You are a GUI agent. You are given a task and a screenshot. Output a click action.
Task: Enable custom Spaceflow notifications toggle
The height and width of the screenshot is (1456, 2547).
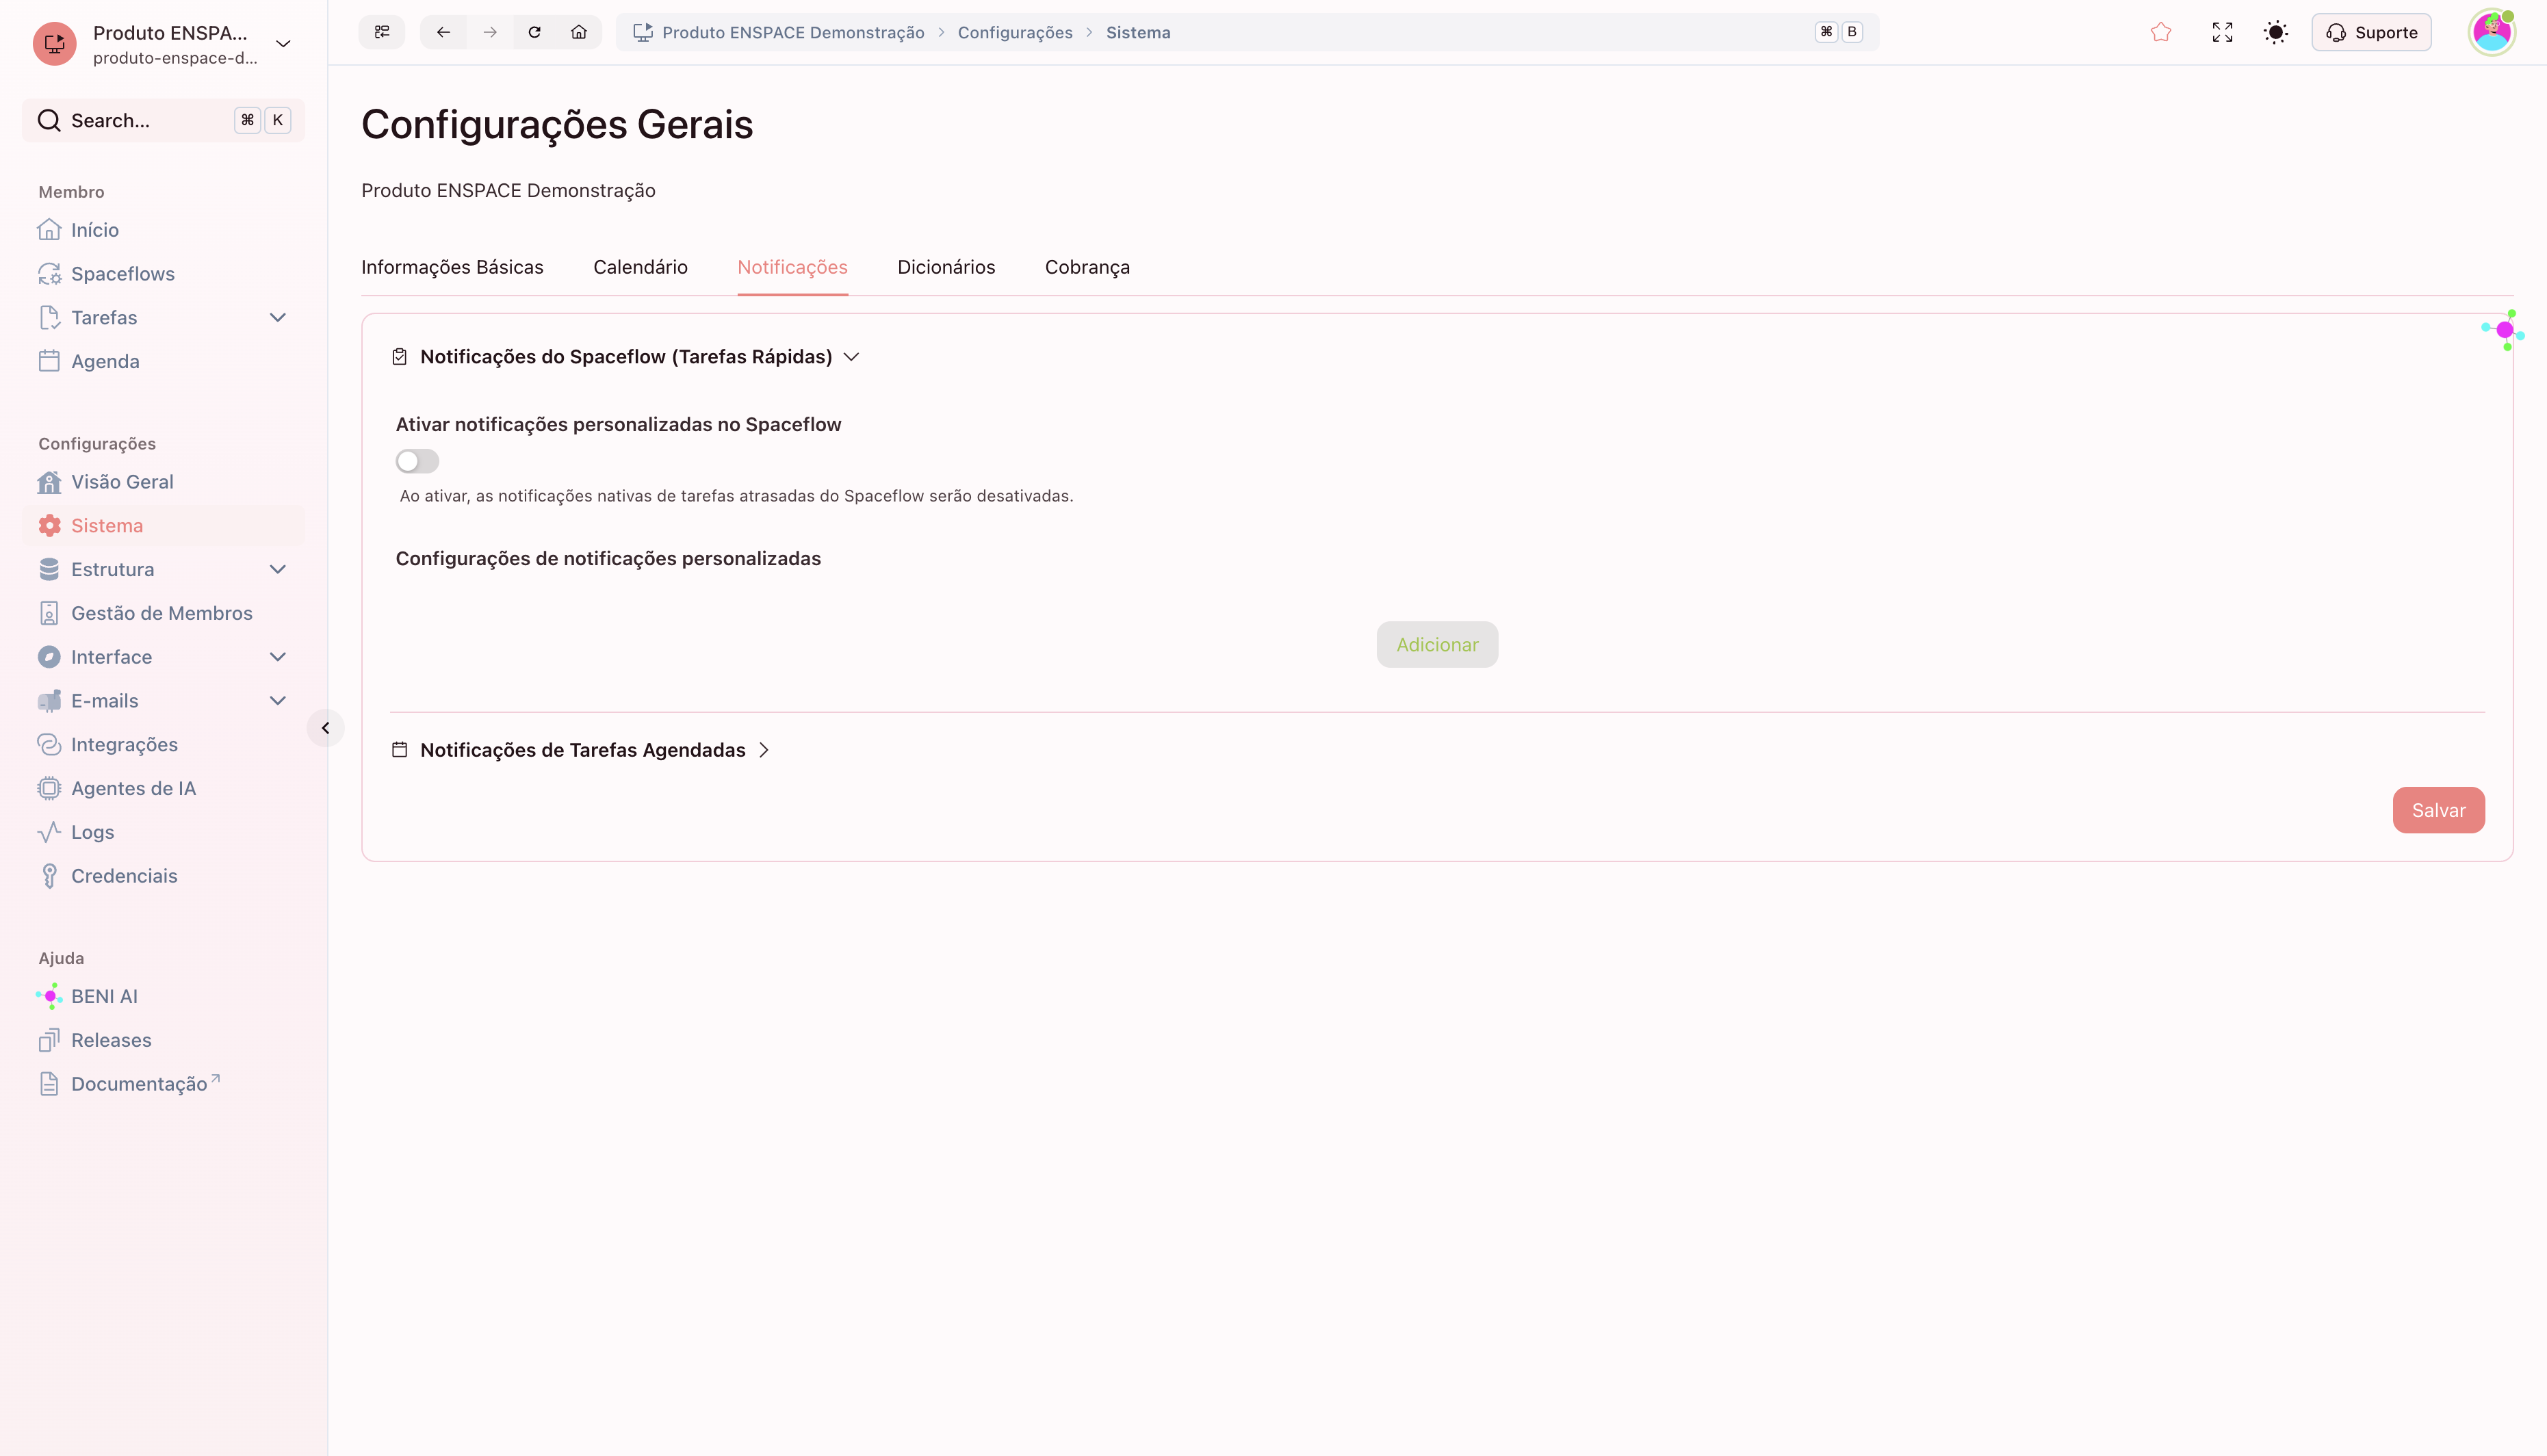pyautogui.click(x=417, y=461)
